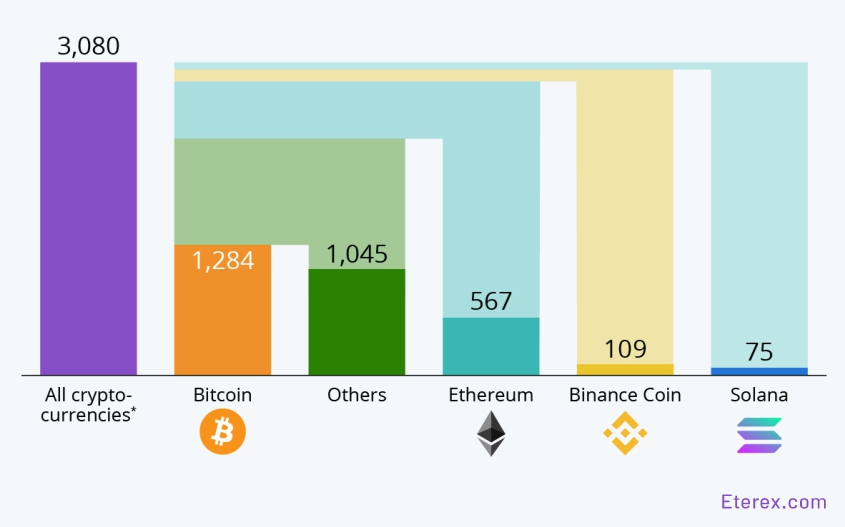
Task: Click the blue Solana bar
Action: tap(759, 371)
